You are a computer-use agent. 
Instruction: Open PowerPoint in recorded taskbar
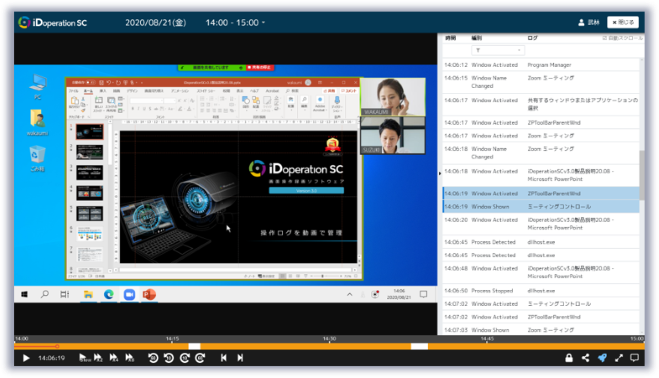click(149, 295)
